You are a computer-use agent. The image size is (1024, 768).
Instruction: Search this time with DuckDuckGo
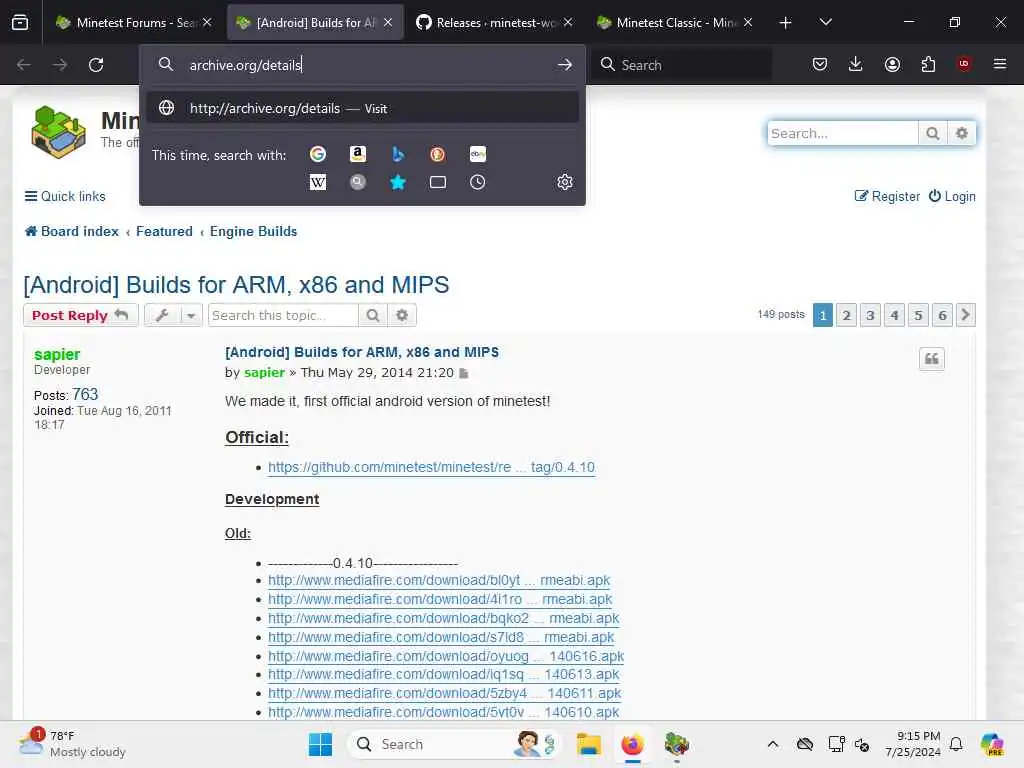438,154
